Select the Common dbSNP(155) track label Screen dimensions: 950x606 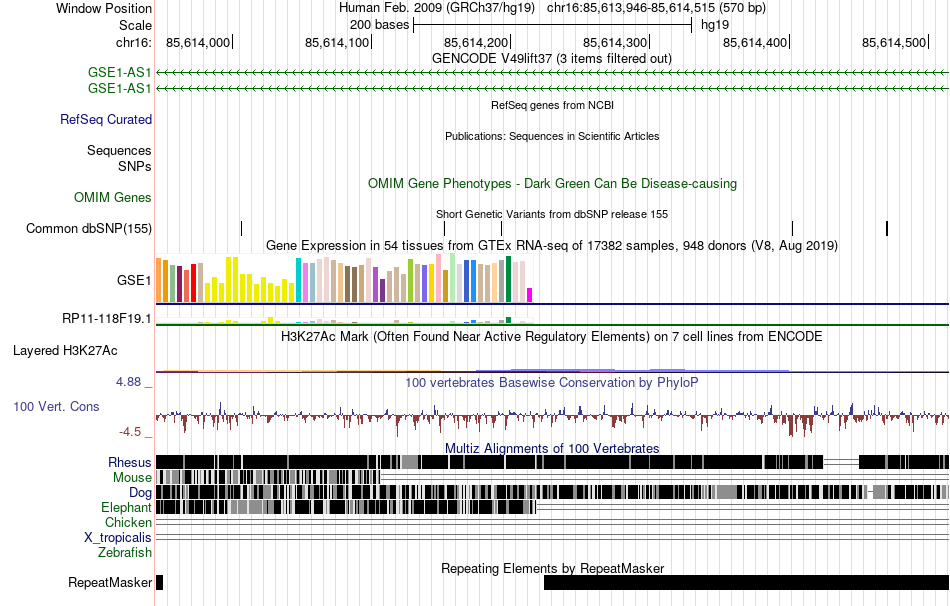(x=89, y=228)
